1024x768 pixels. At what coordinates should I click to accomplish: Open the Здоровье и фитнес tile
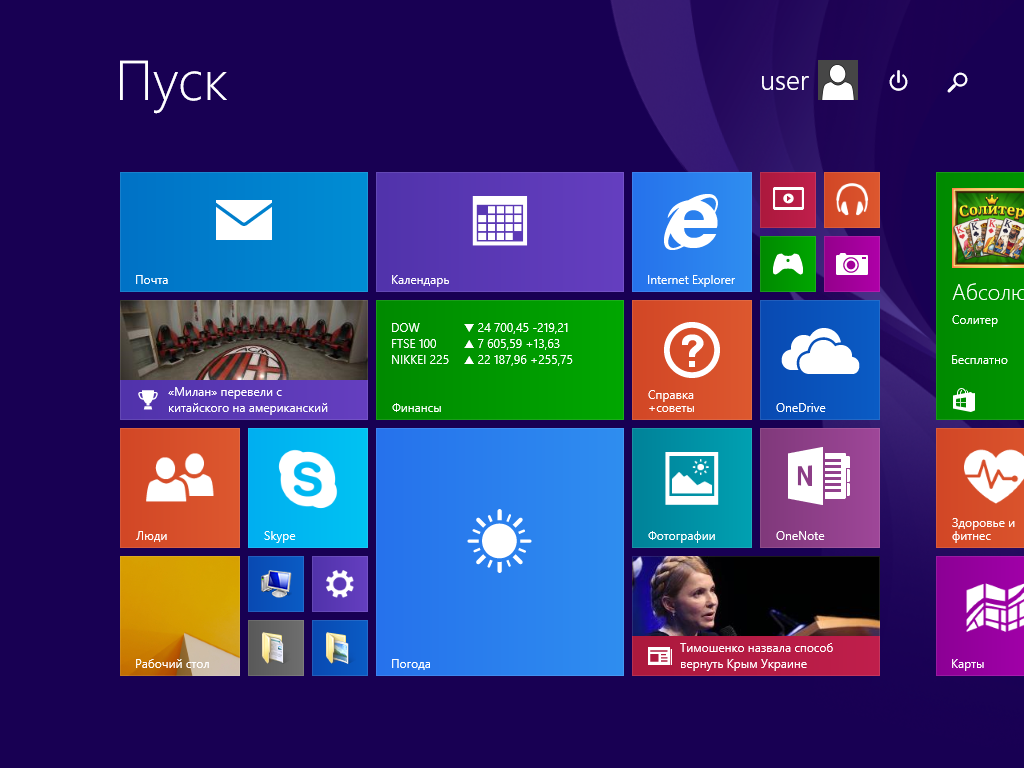[x=980, y=488]
